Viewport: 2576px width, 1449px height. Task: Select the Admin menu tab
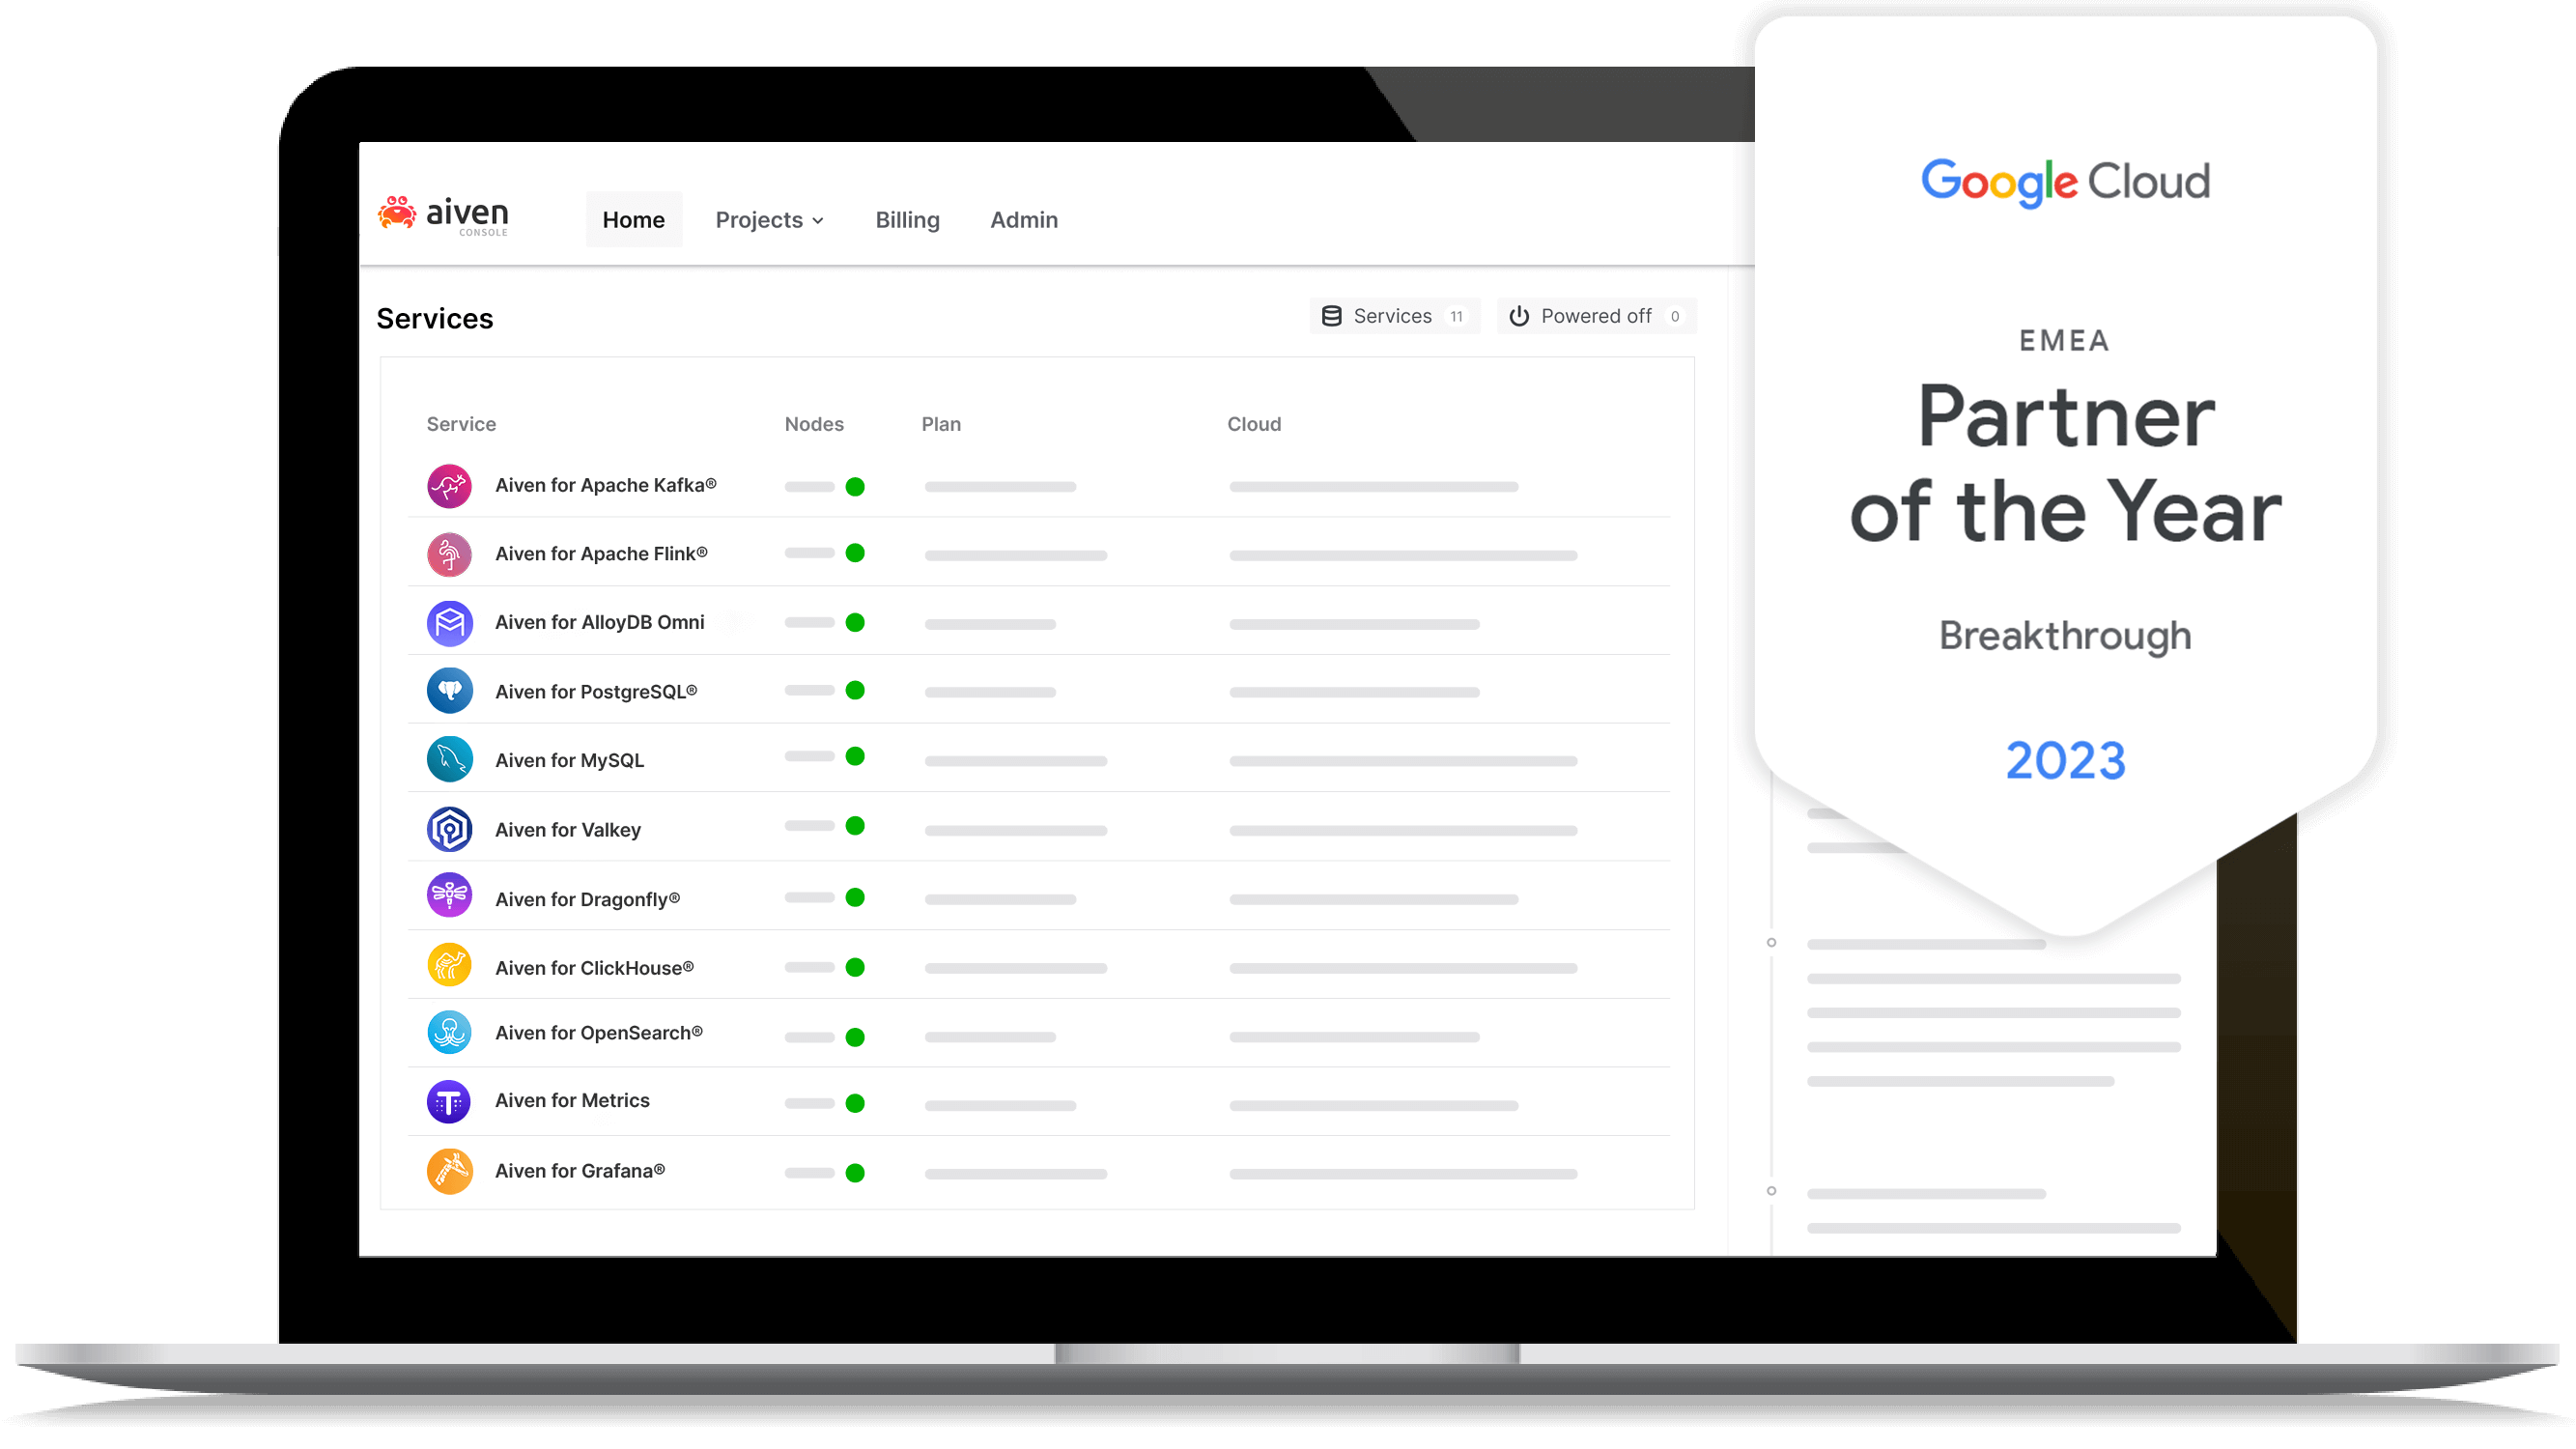click(x=1023, y=219)
